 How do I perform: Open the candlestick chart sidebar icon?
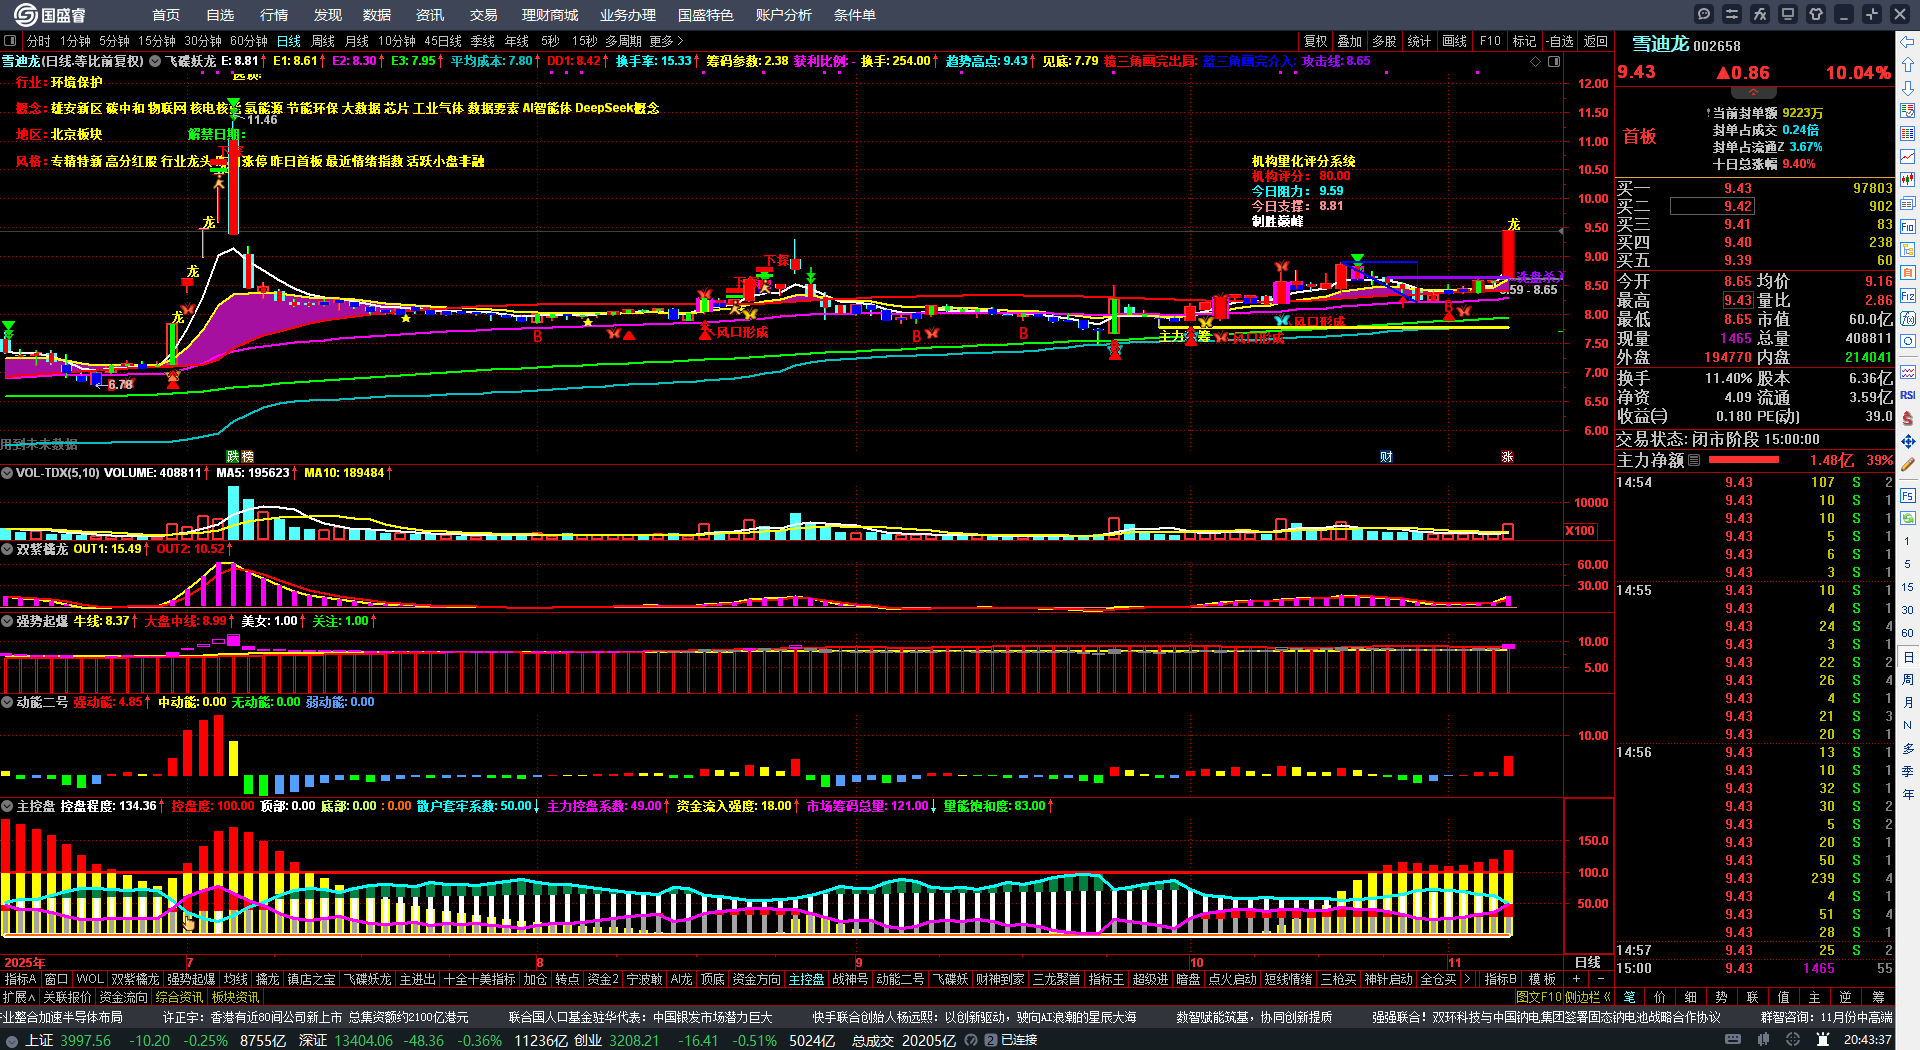(x=1908, y=180)
